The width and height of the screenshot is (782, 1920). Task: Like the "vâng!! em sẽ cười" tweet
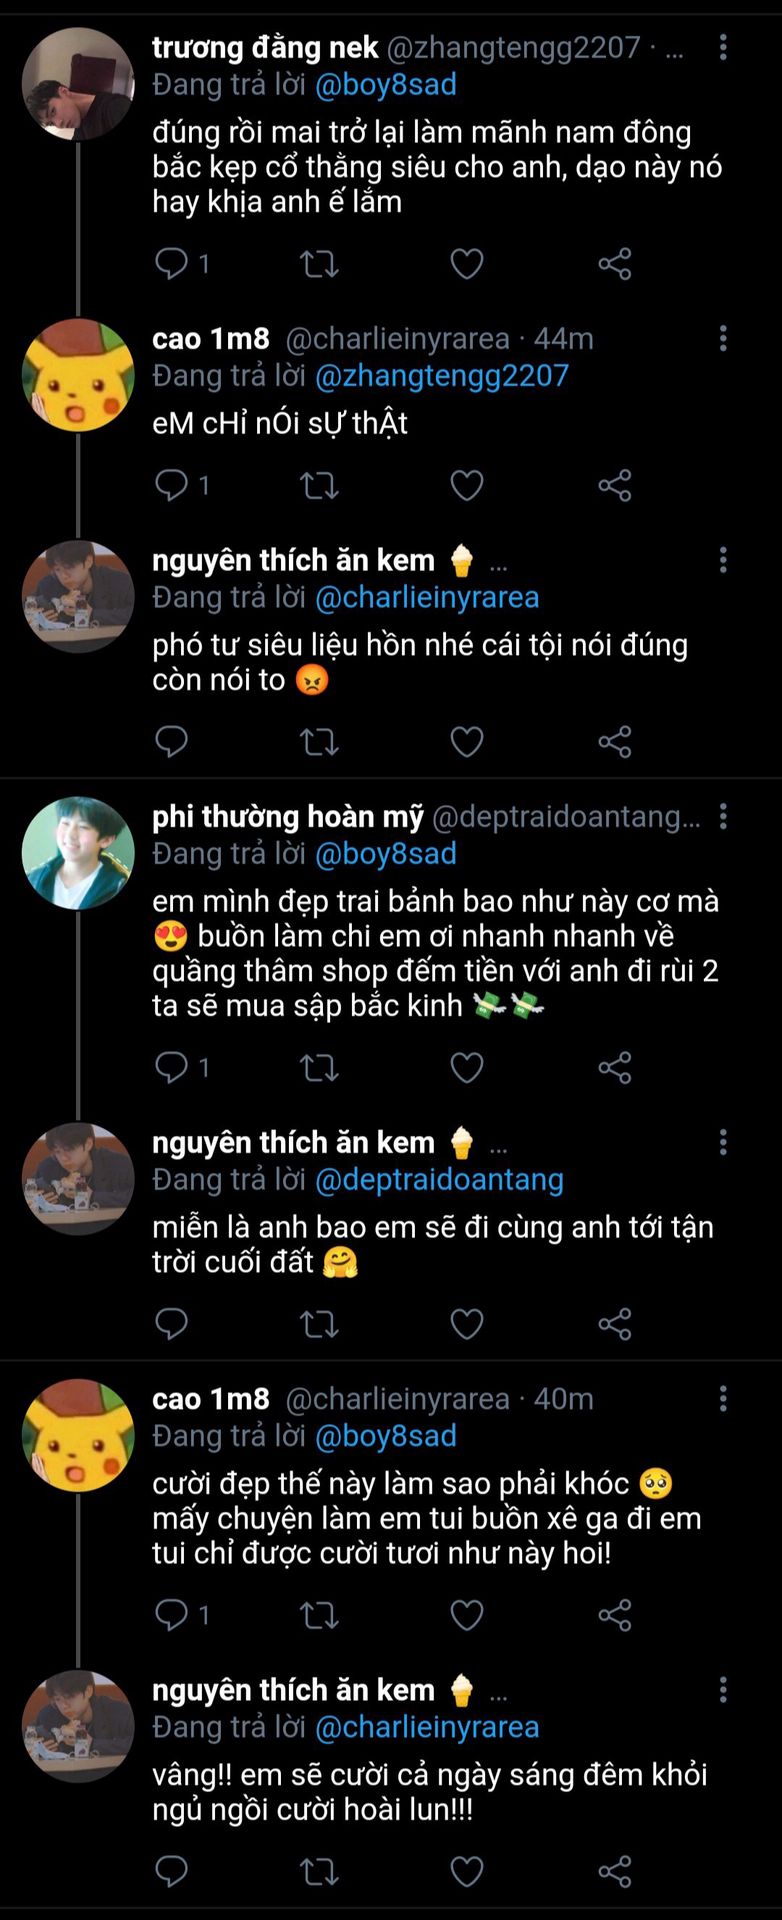coord(467,1872)
